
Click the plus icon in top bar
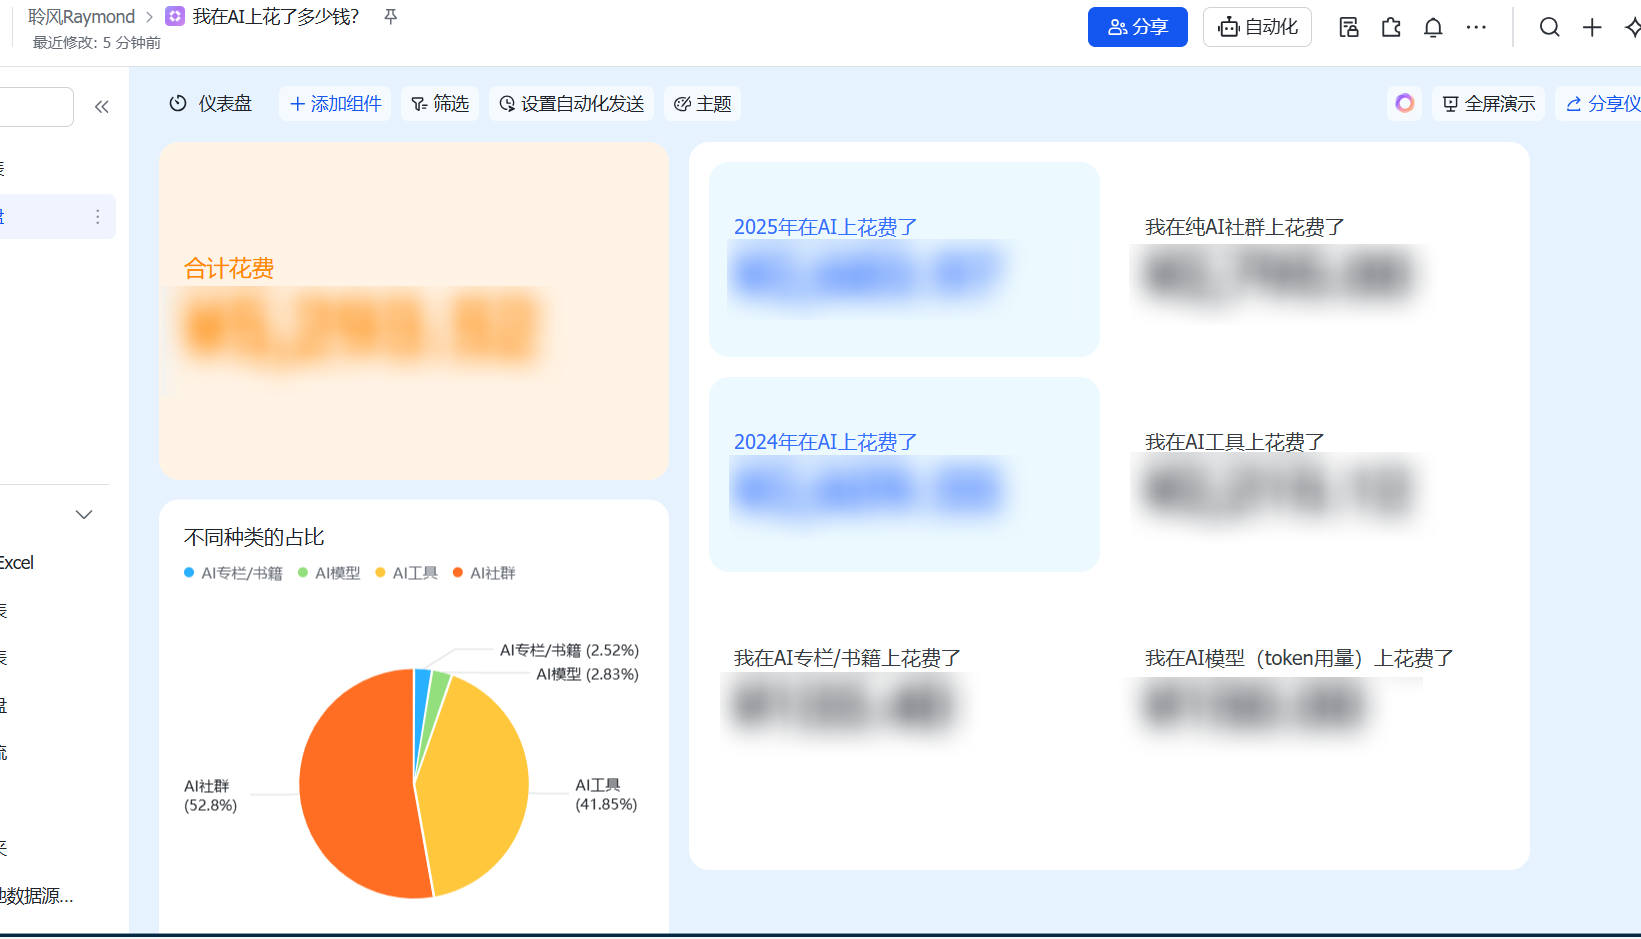click(x=1592, y=27)
